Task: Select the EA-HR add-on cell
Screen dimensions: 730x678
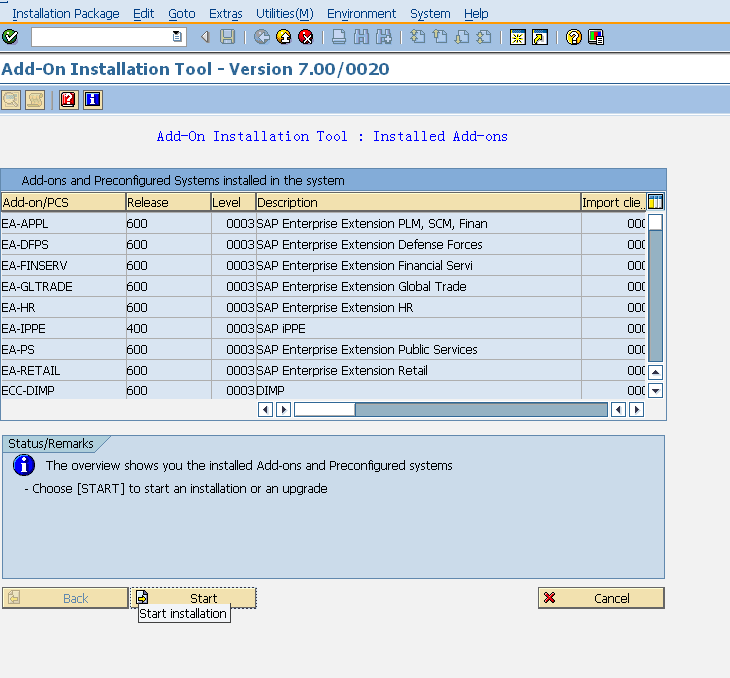Action: [x=63, y=307]
